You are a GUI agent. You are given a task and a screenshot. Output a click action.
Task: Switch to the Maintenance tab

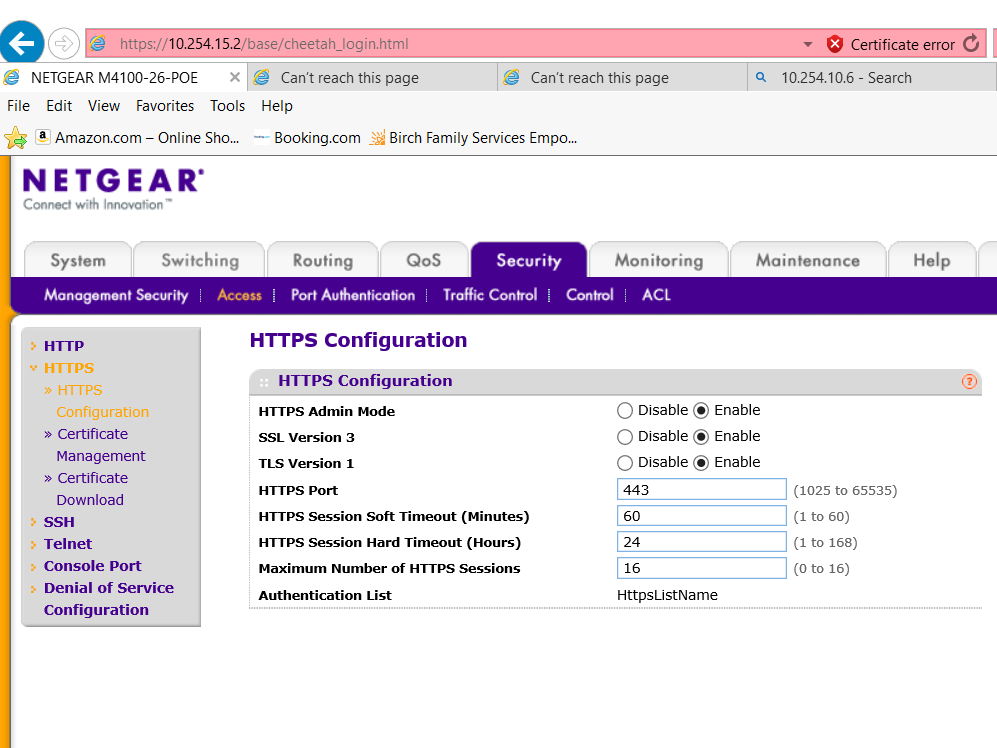point(808,260)
